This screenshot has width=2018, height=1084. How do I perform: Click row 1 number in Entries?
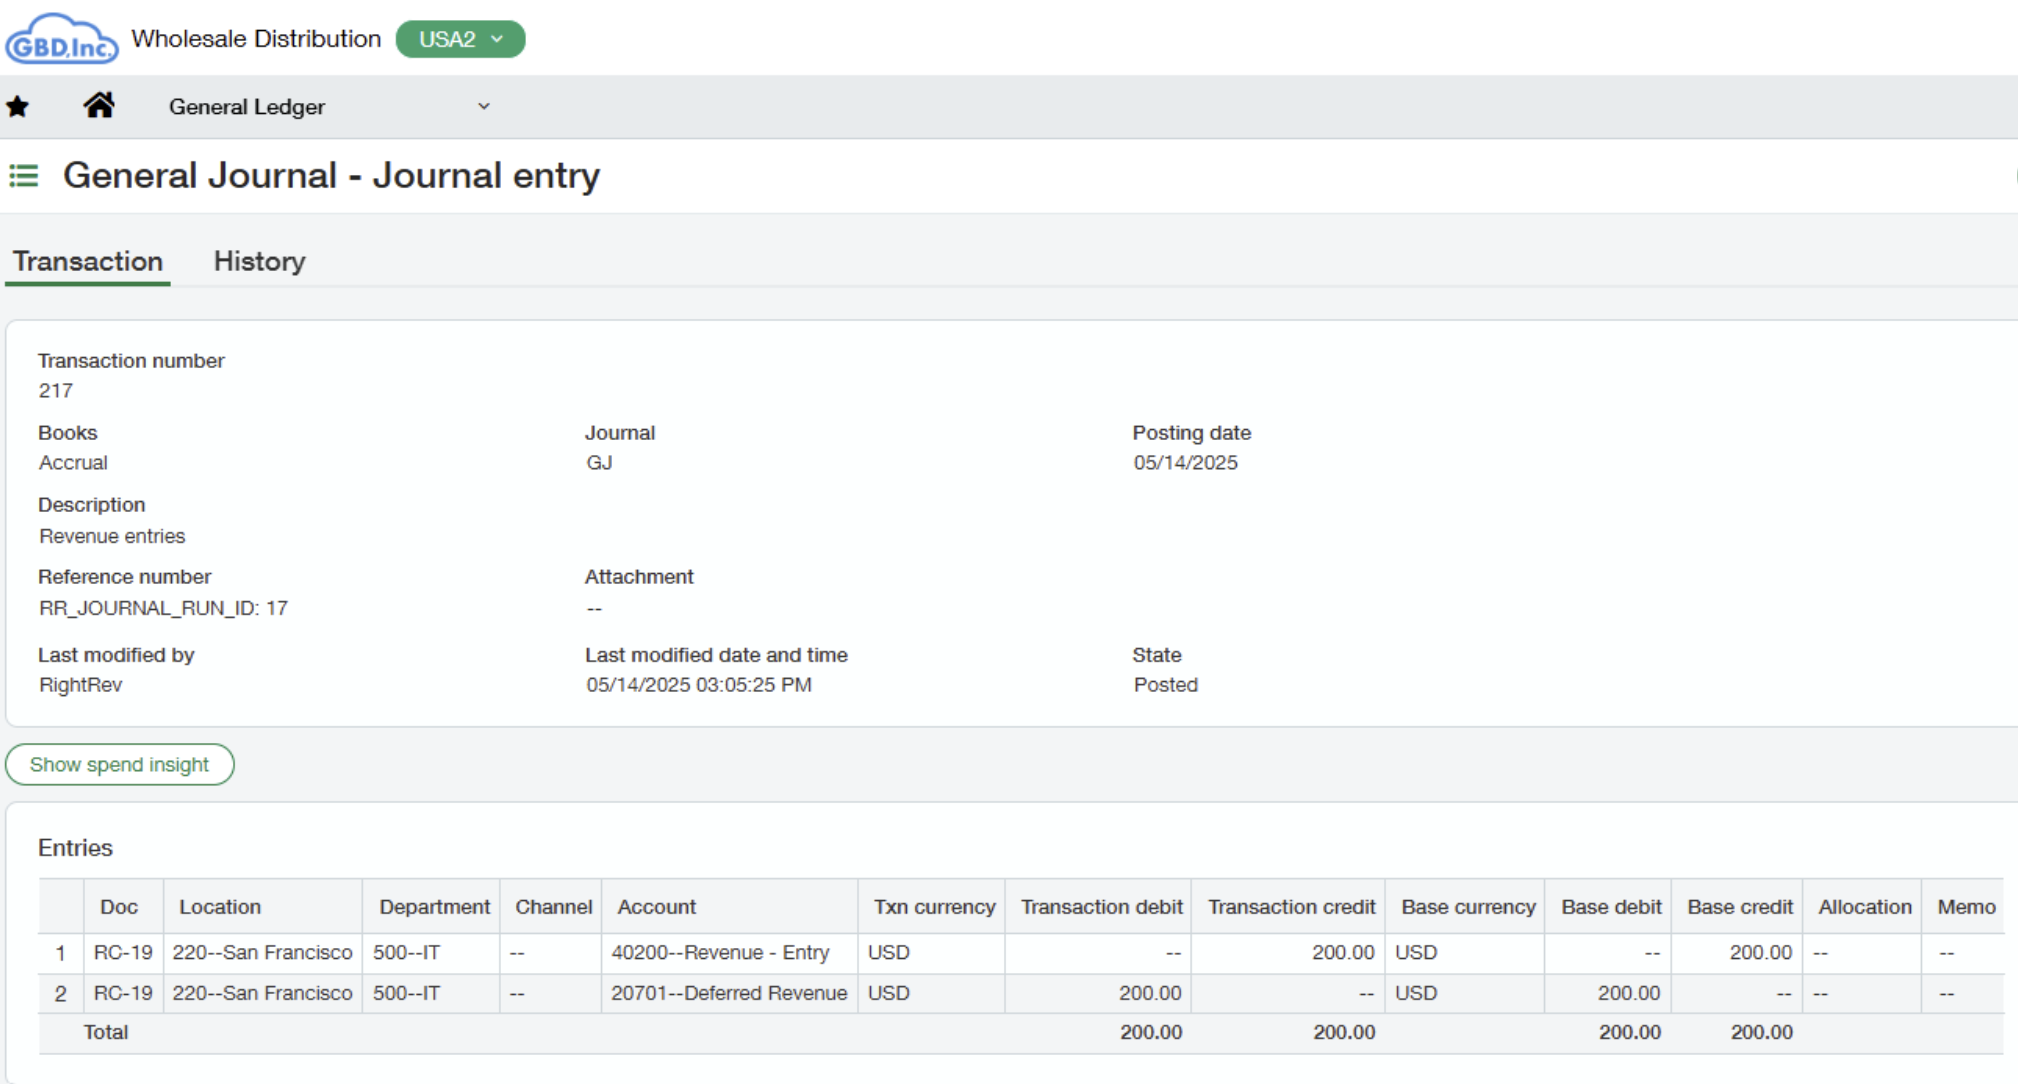tap(61, 953)
